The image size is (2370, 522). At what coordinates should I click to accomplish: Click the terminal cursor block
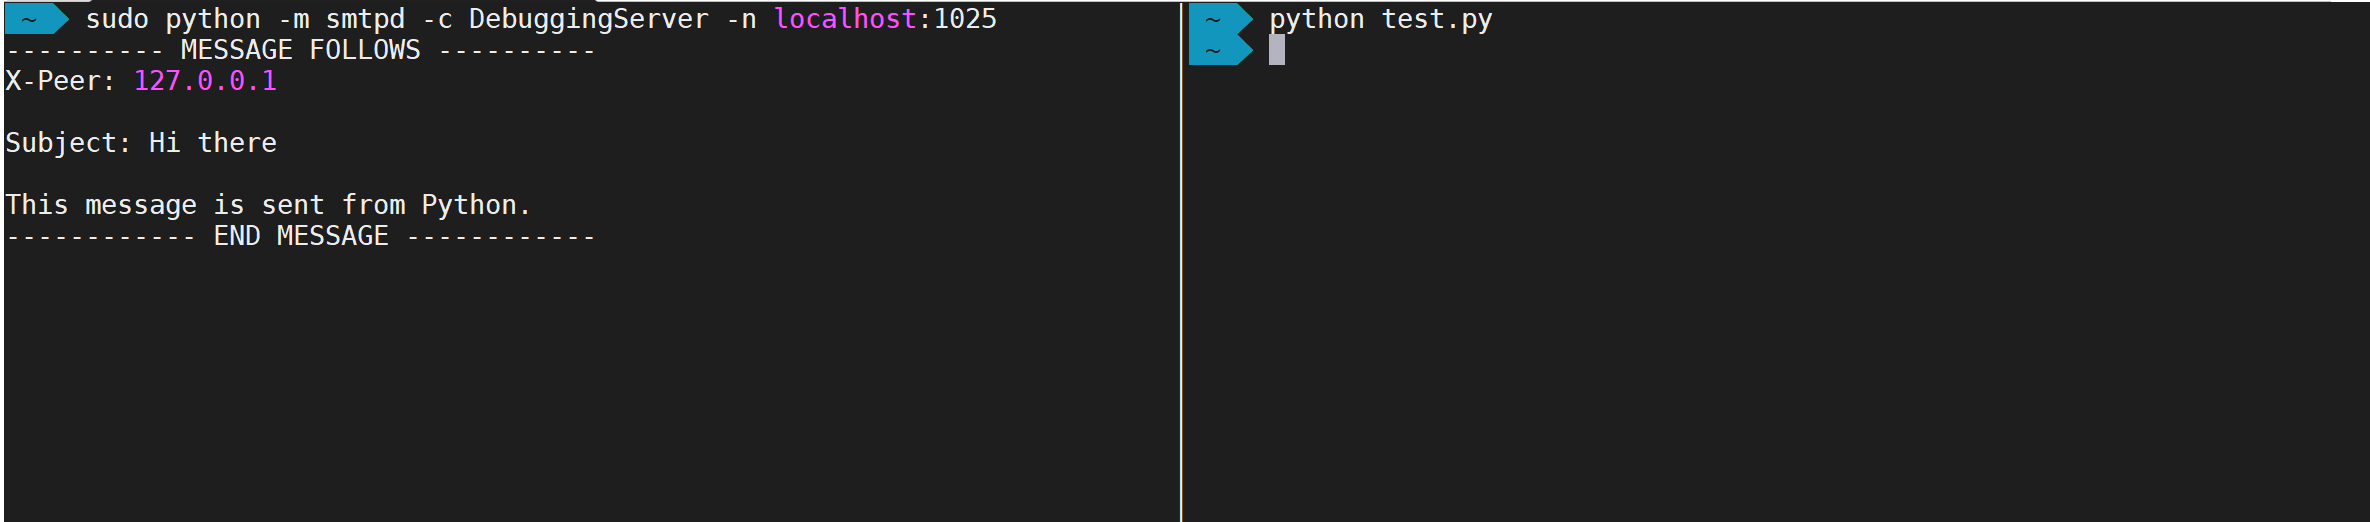[x=1277, y=50]
